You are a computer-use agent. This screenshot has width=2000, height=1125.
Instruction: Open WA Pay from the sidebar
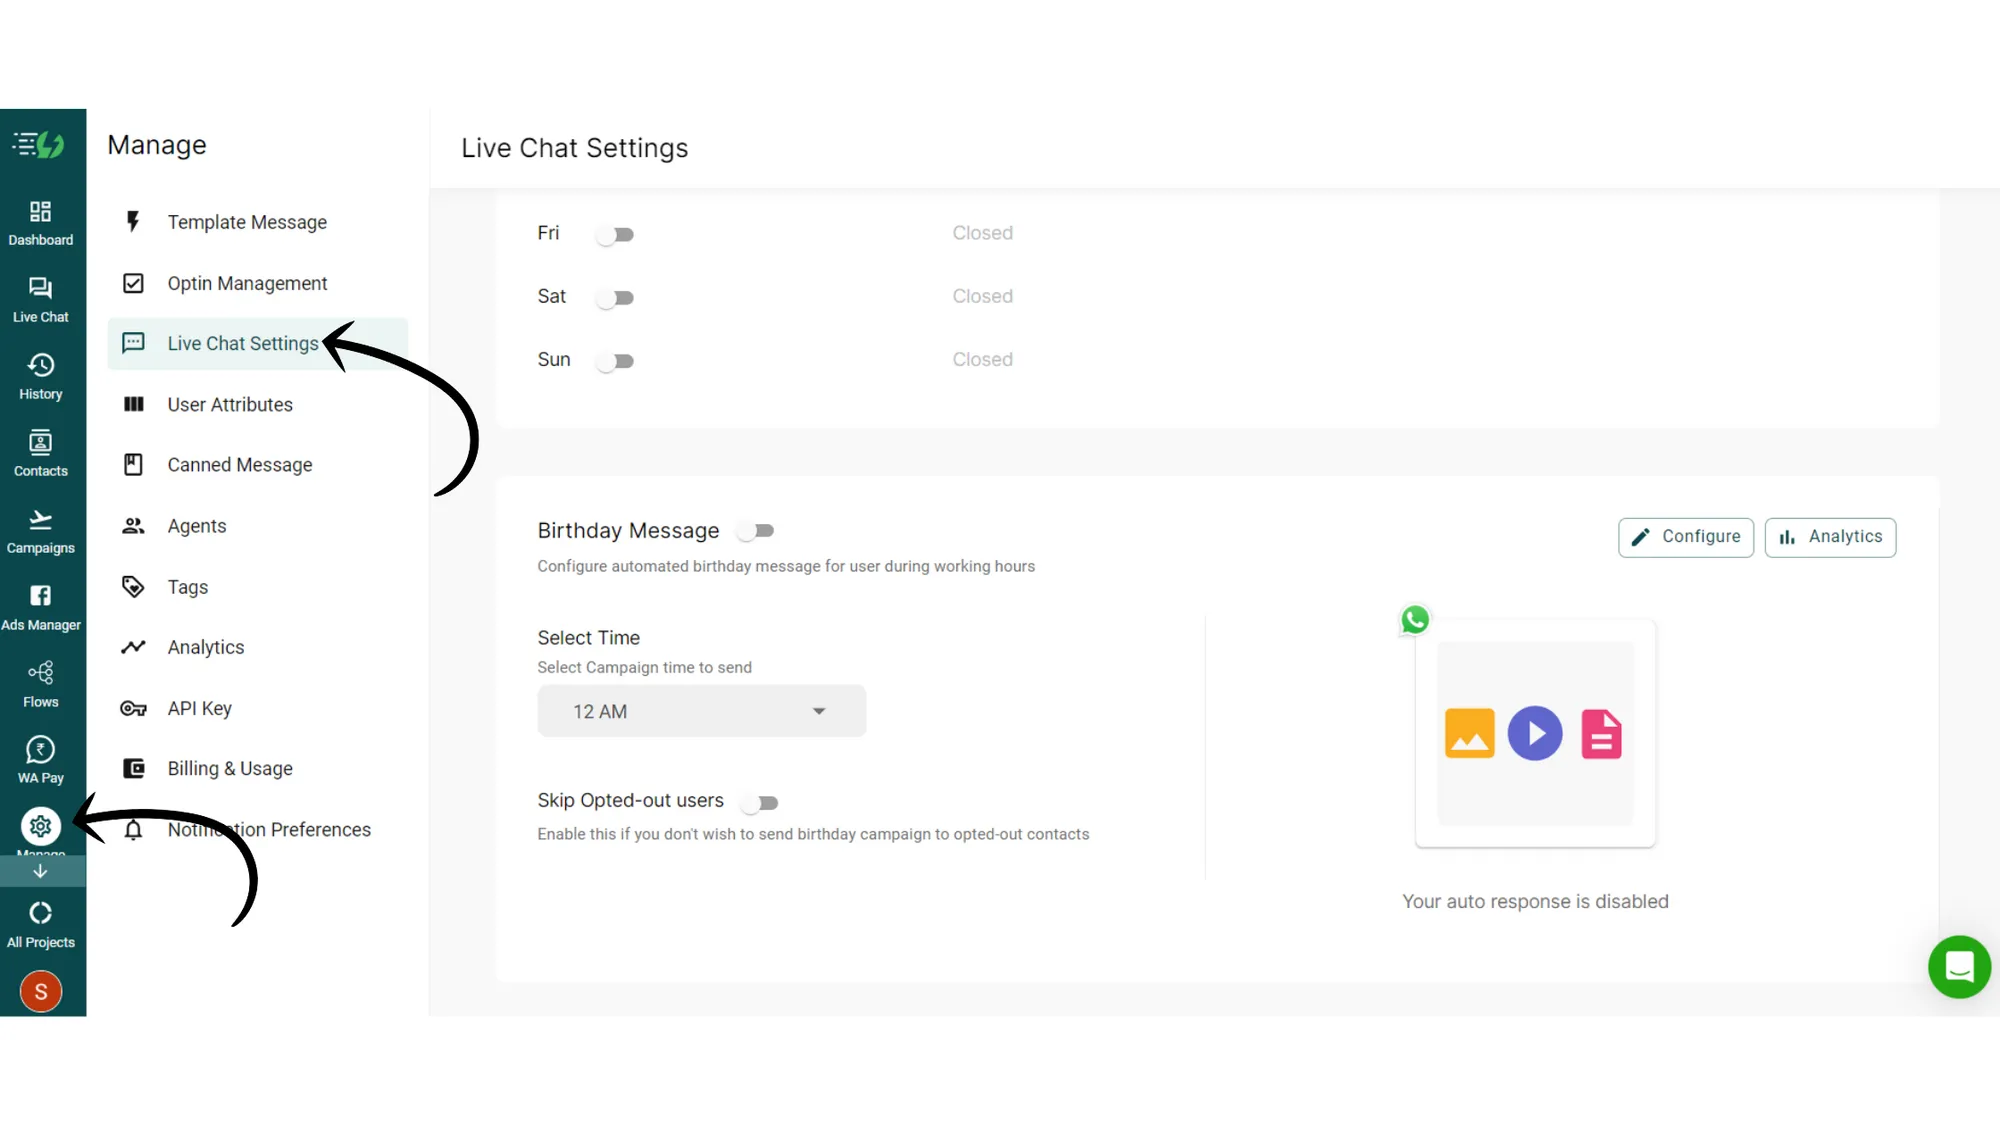pos(40,757)
